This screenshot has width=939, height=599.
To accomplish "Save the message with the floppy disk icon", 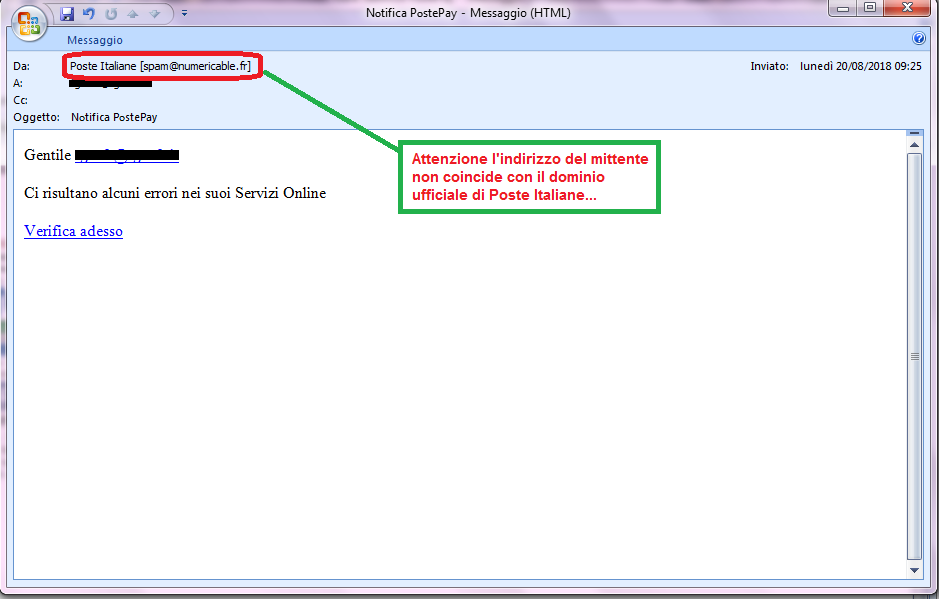I will point(66,13).
